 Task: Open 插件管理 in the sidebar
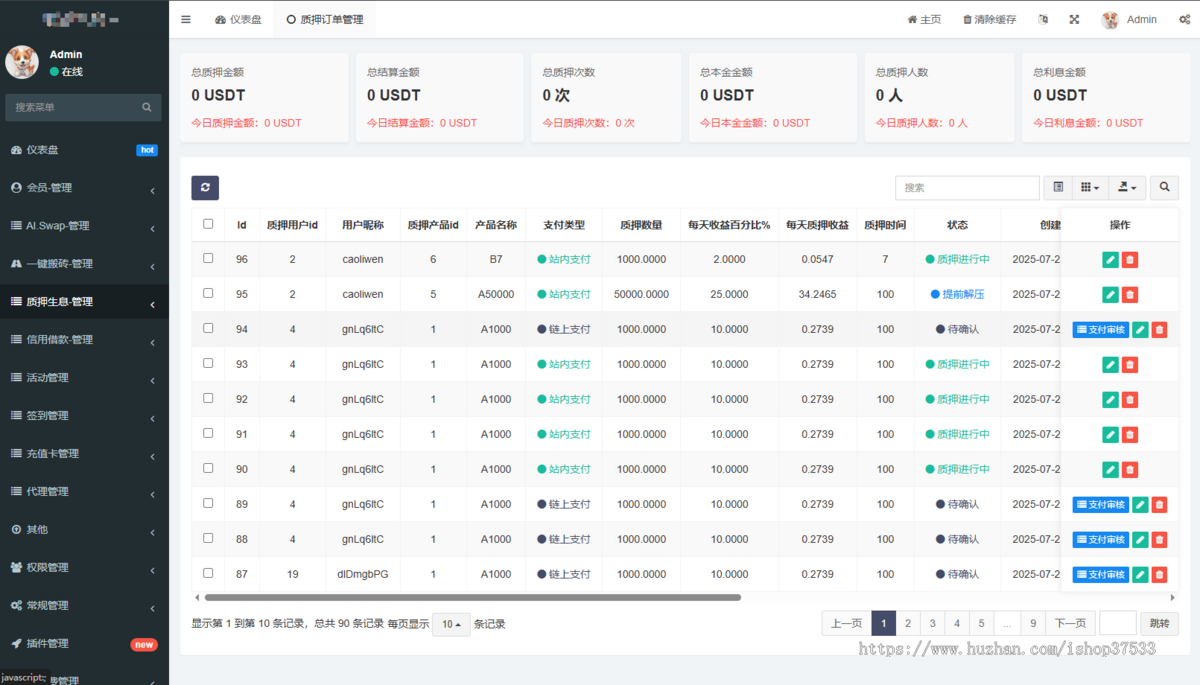coord(84,644)
